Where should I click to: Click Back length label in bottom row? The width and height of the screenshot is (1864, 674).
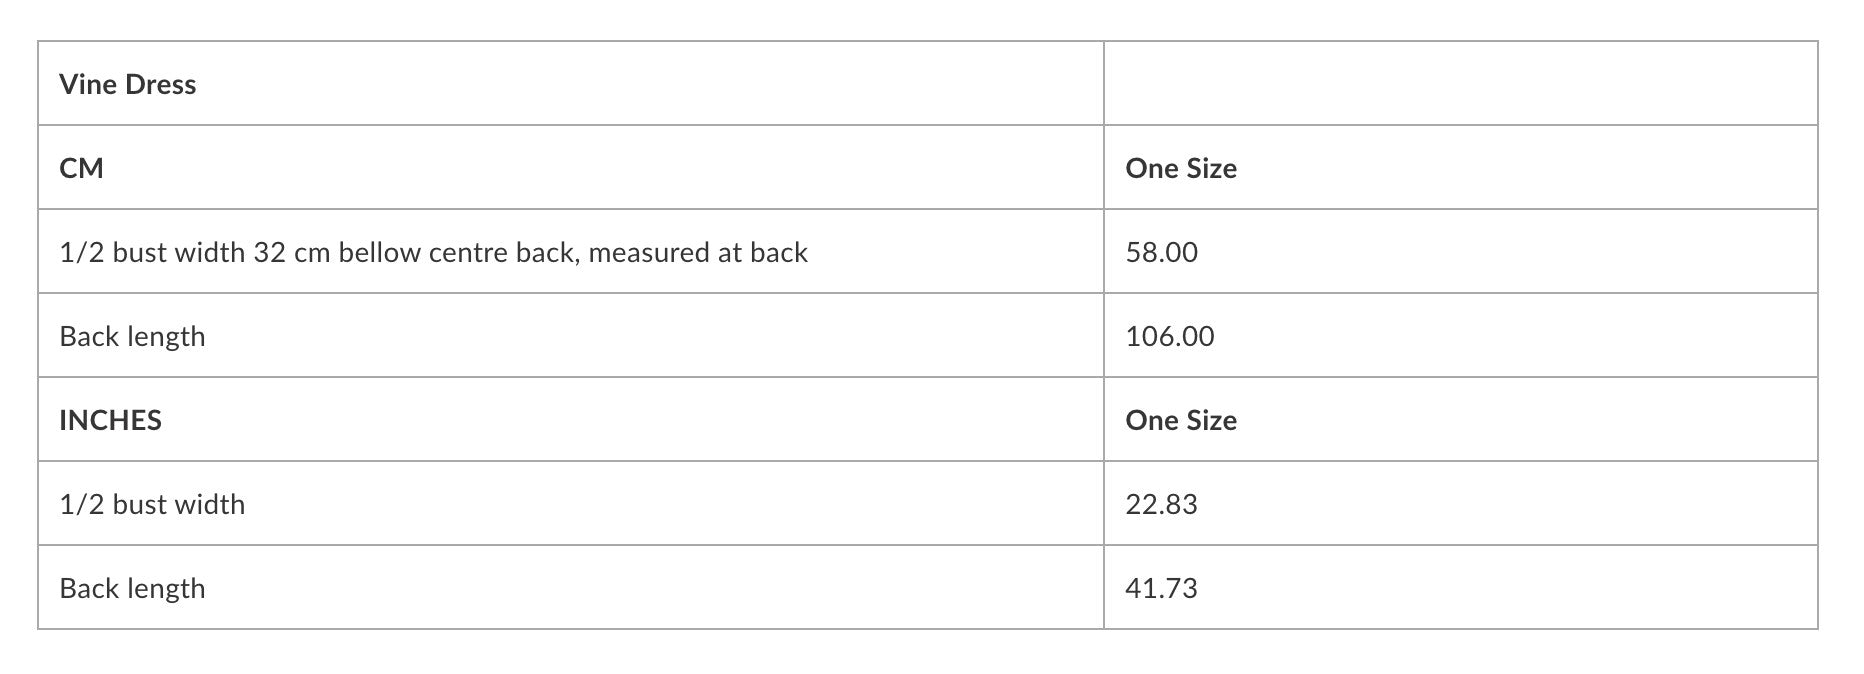pos(132,588)
